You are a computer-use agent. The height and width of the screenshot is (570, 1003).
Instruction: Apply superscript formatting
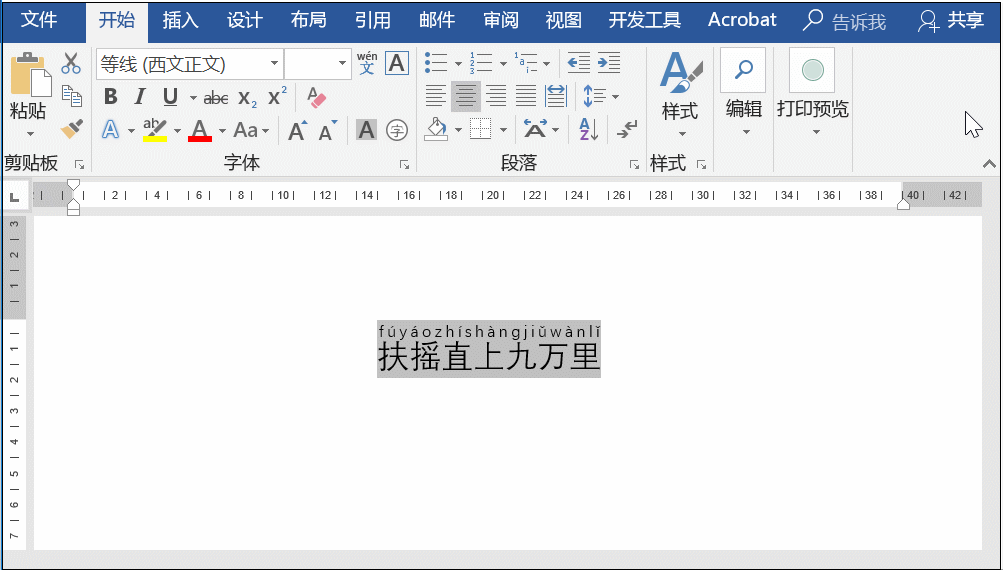pyautogui.click(x=277, y=97)
